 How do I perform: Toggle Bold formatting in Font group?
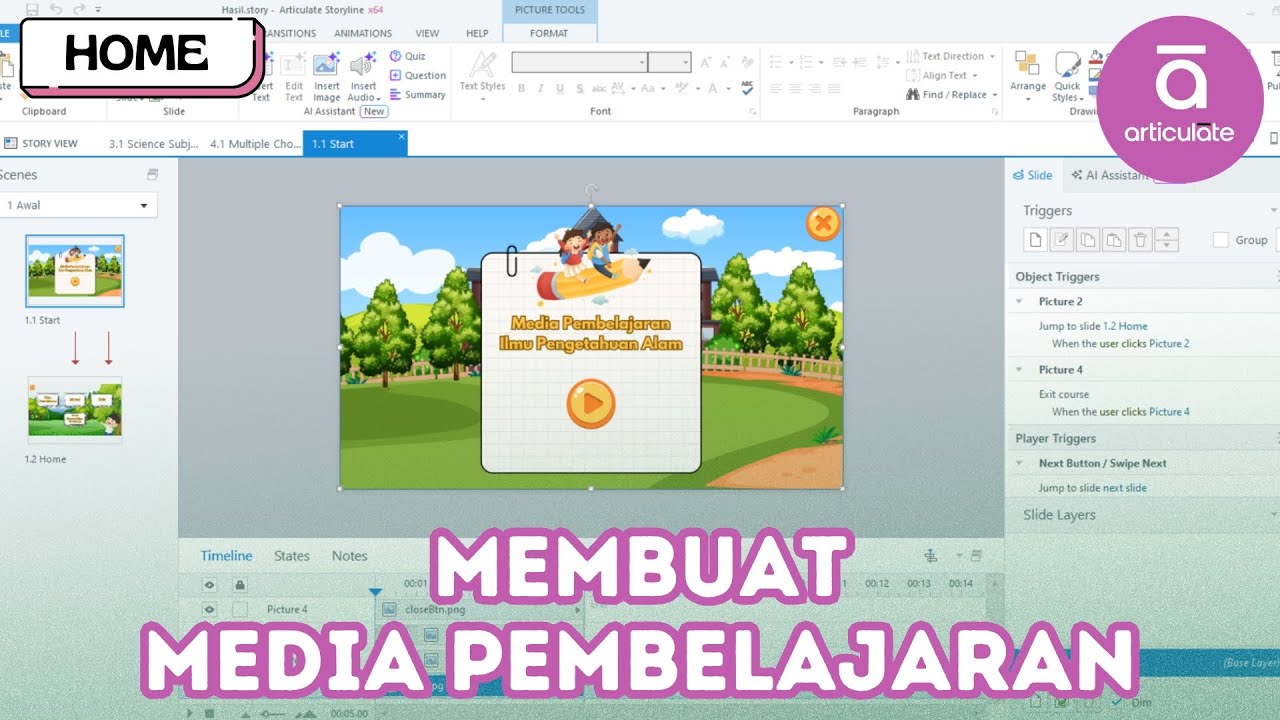[521, 88]
